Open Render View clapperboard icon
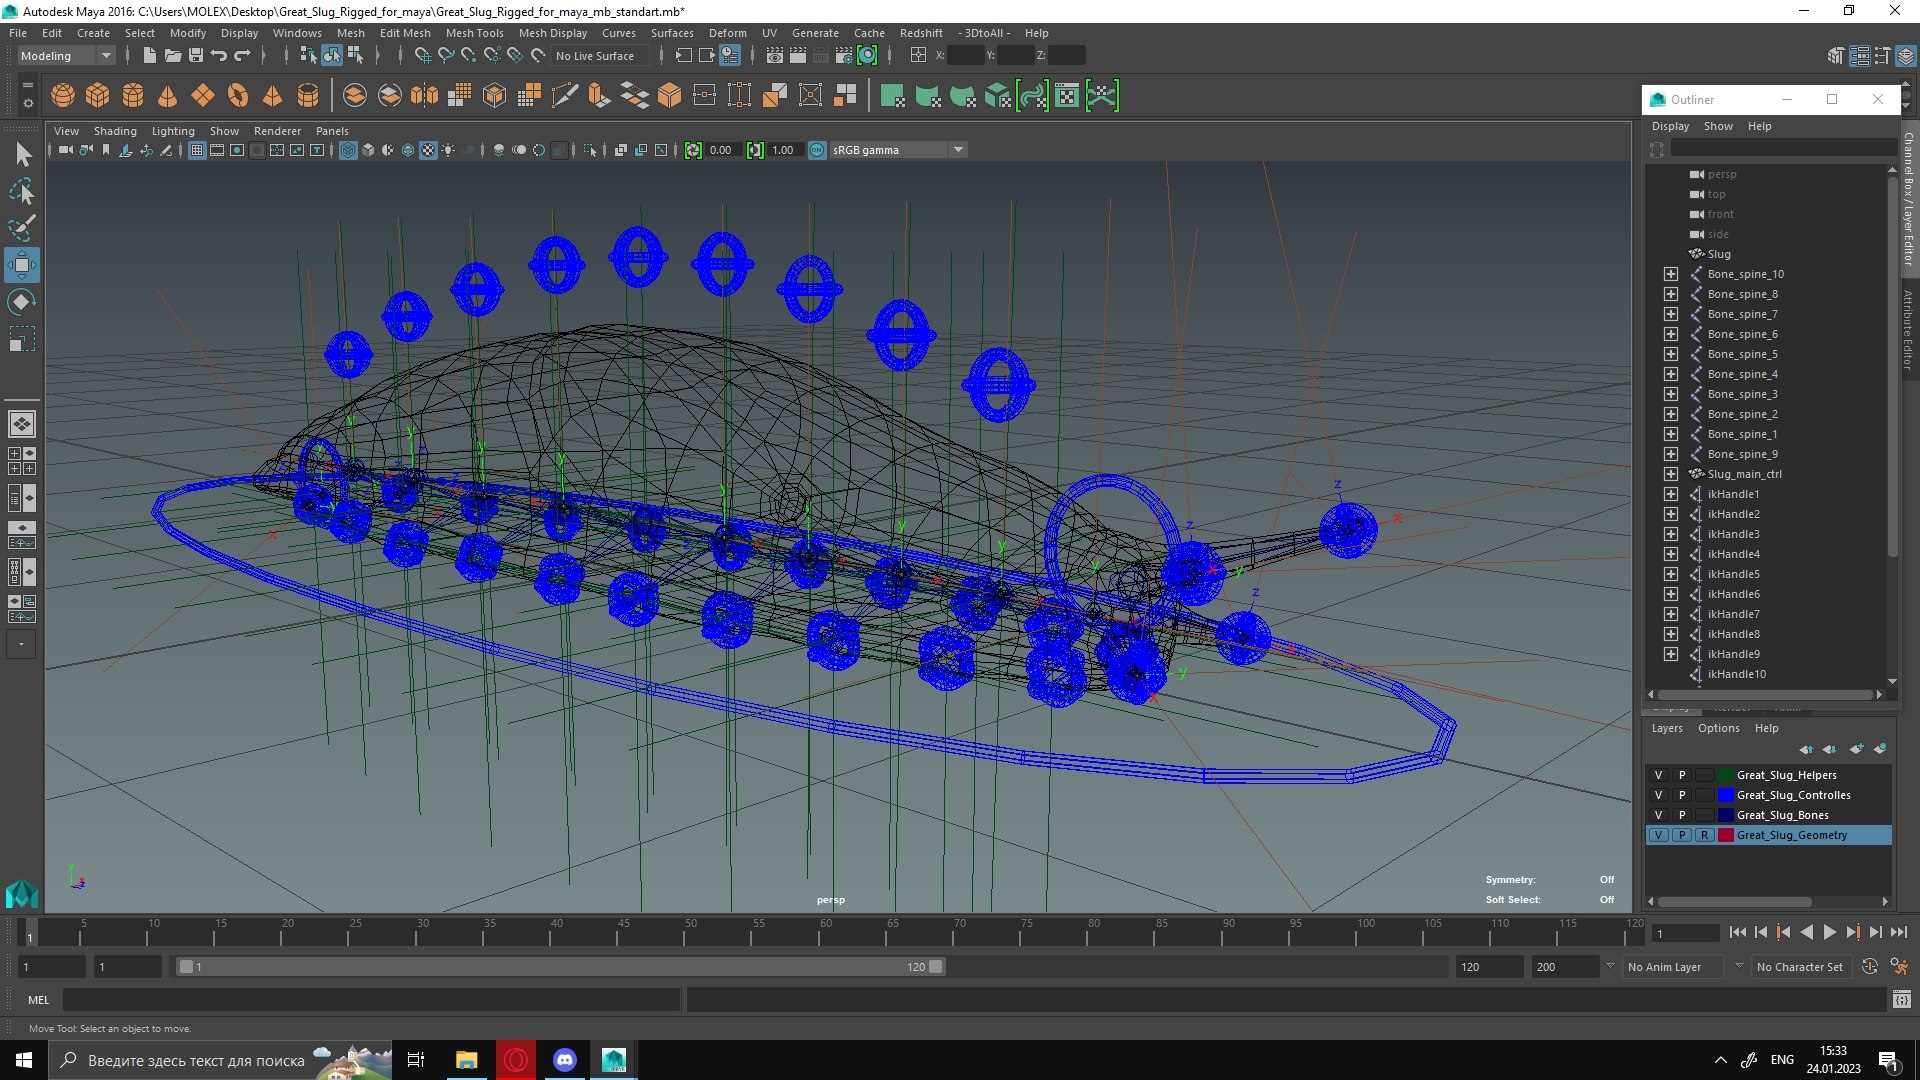1920x1080 pixels. pyautogui.click(x=774, y=55)
